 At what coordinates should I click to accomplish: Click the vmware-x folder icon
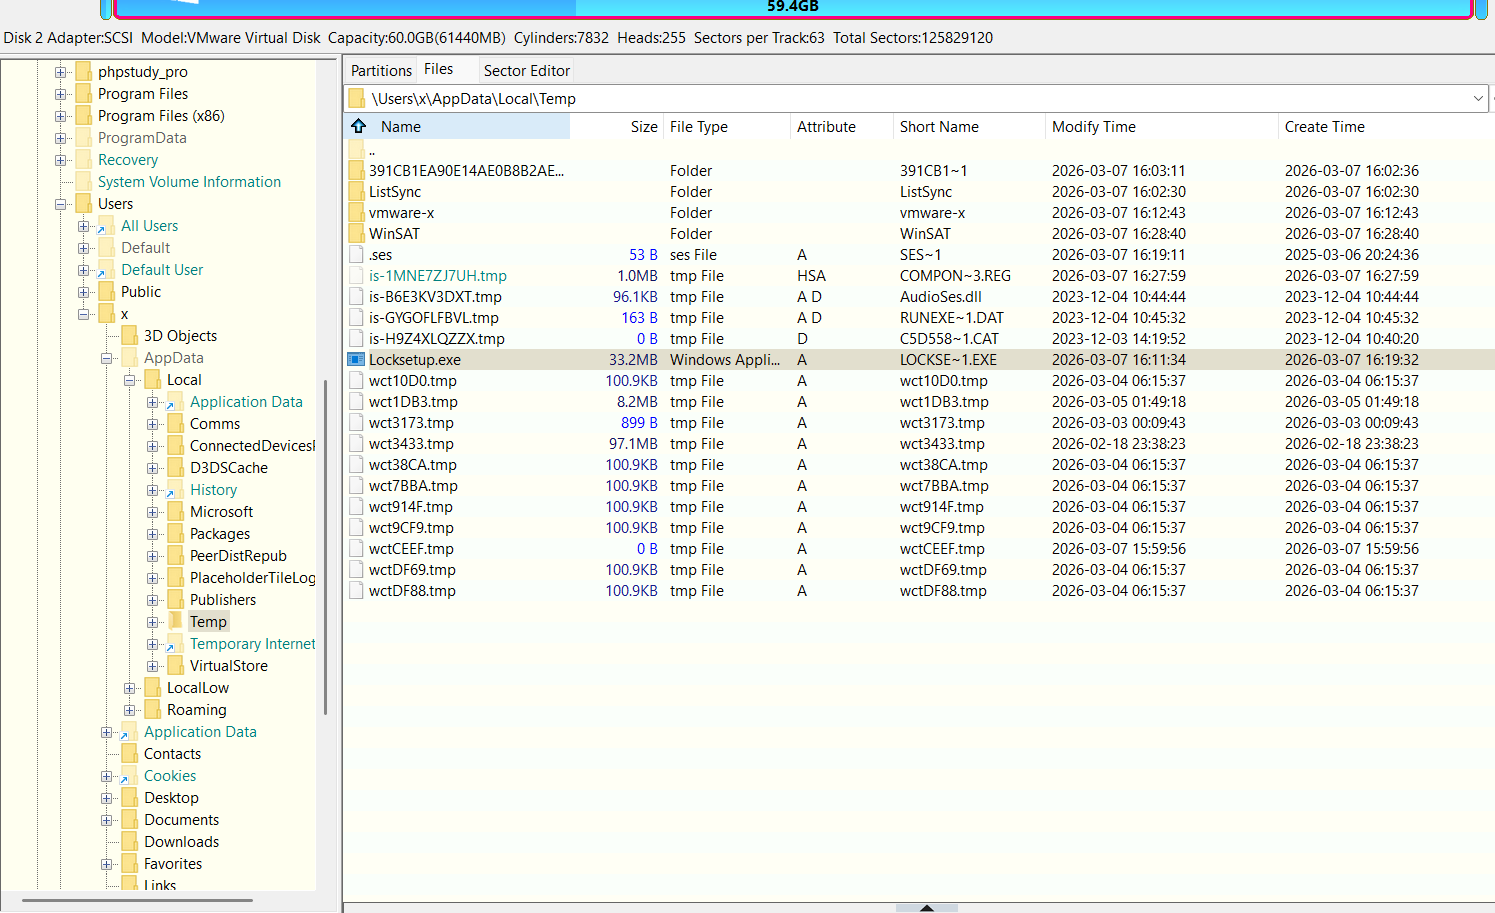tap(356, 212)
